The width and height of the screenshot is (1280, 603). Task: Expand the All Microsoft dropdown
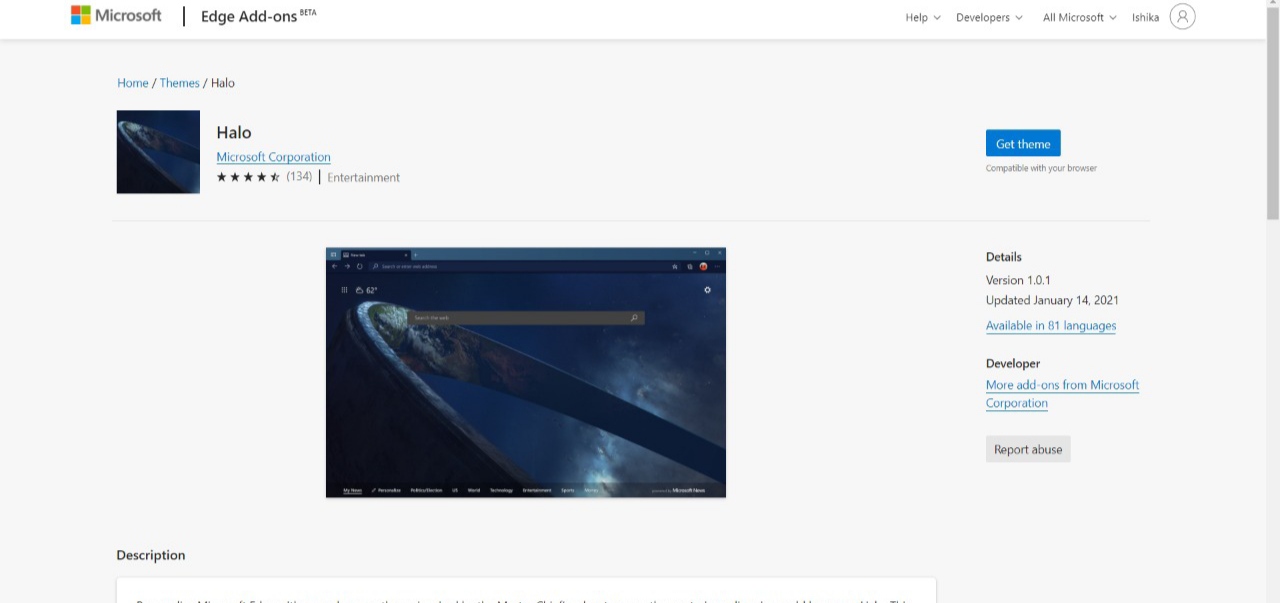pos(1079,17)
